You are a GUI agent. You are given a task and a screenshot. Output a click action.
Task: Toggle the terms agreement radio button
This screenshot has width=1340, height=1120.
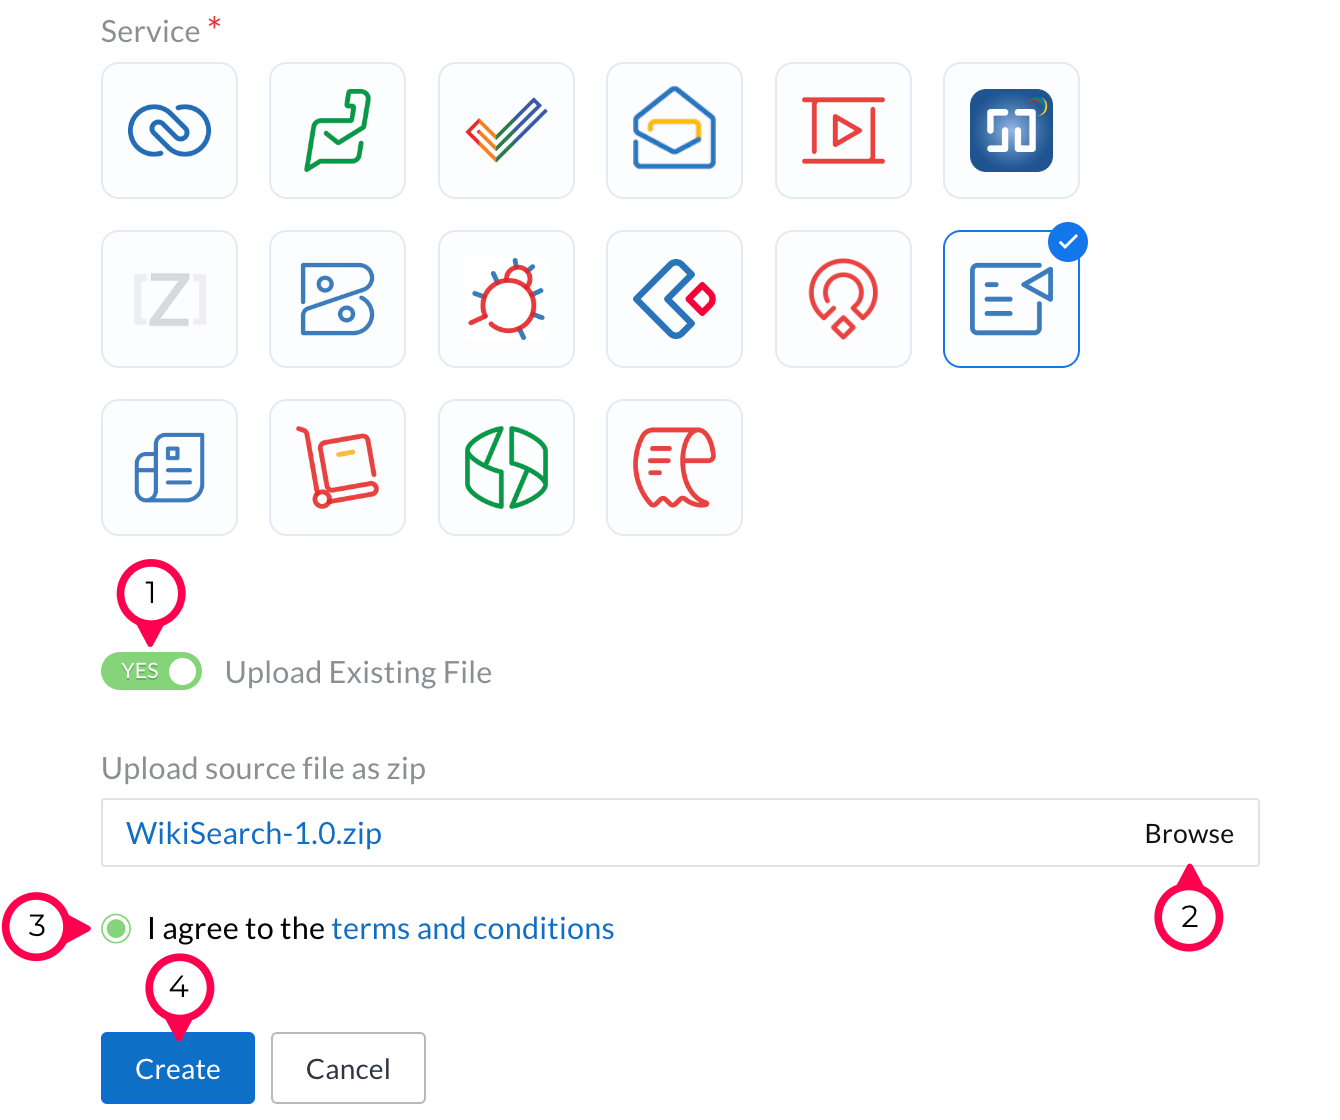(116, 929)
